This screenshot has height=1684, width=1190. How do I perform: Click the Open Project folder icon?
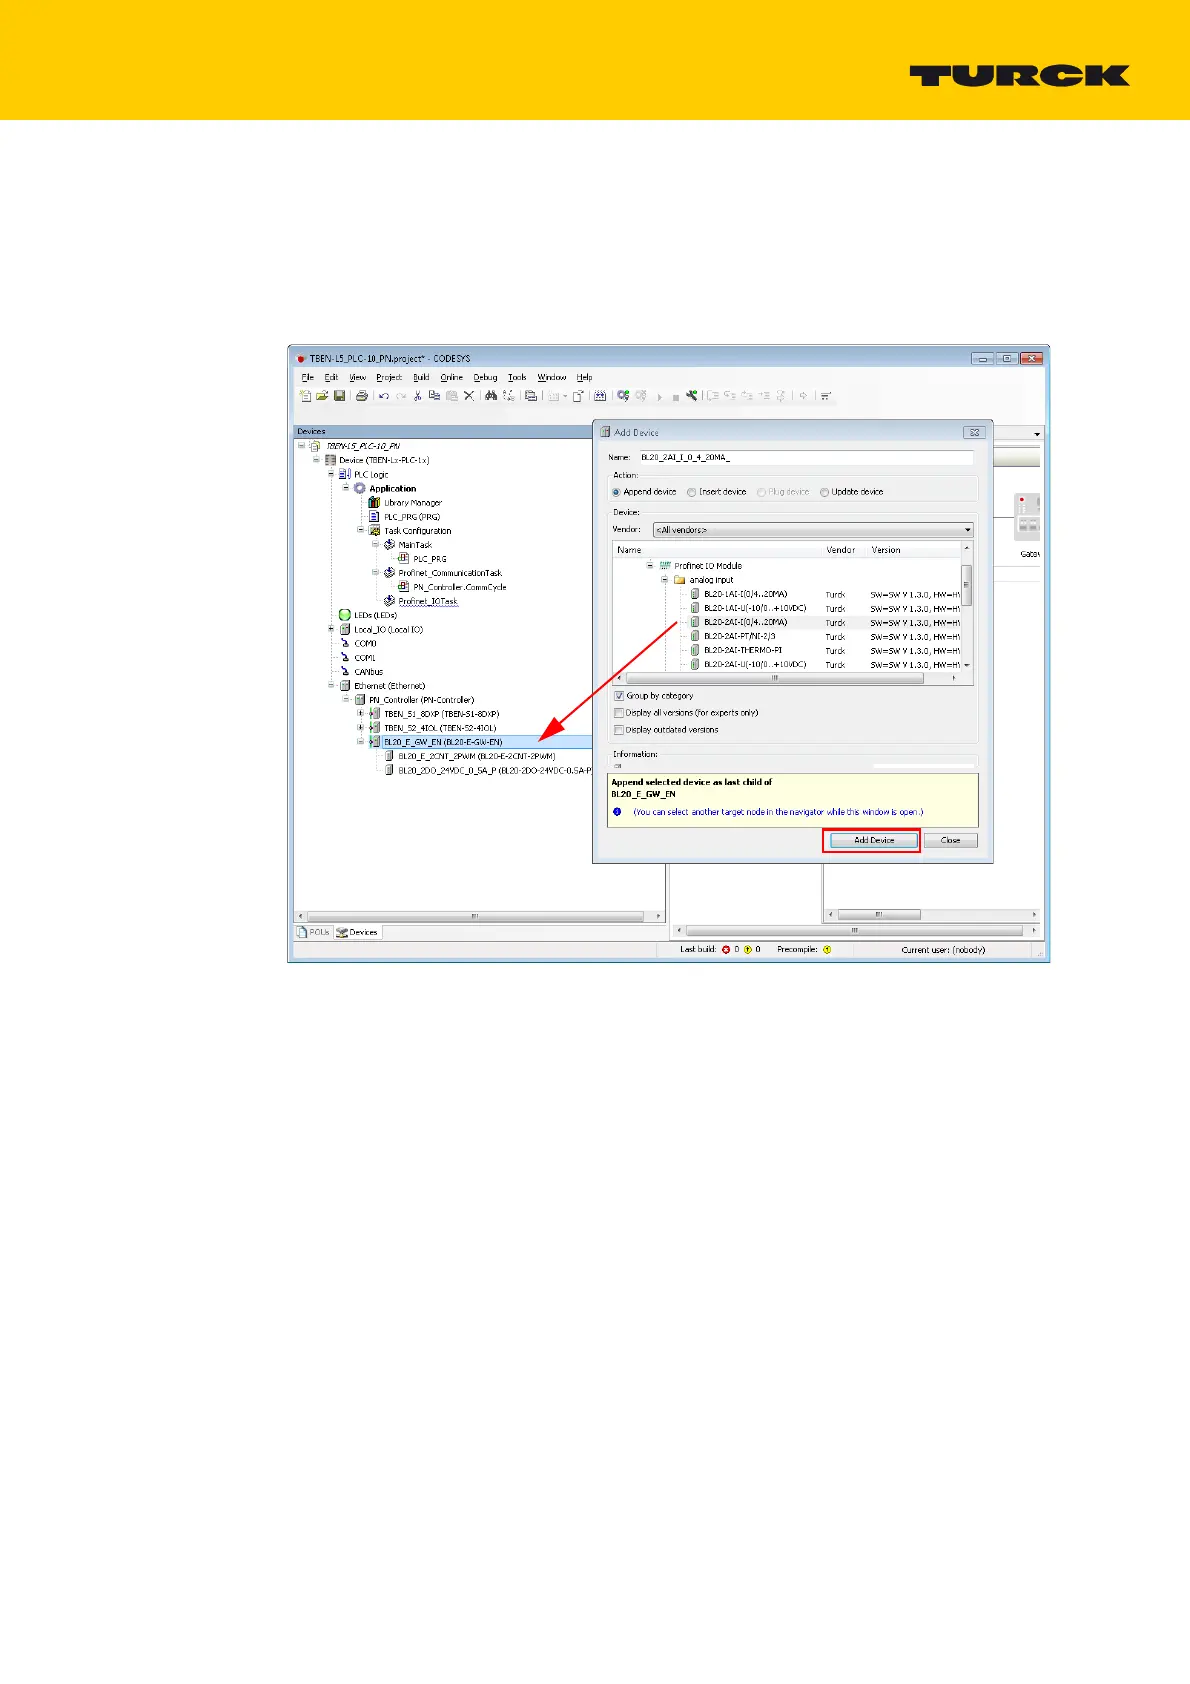point(321,396)
